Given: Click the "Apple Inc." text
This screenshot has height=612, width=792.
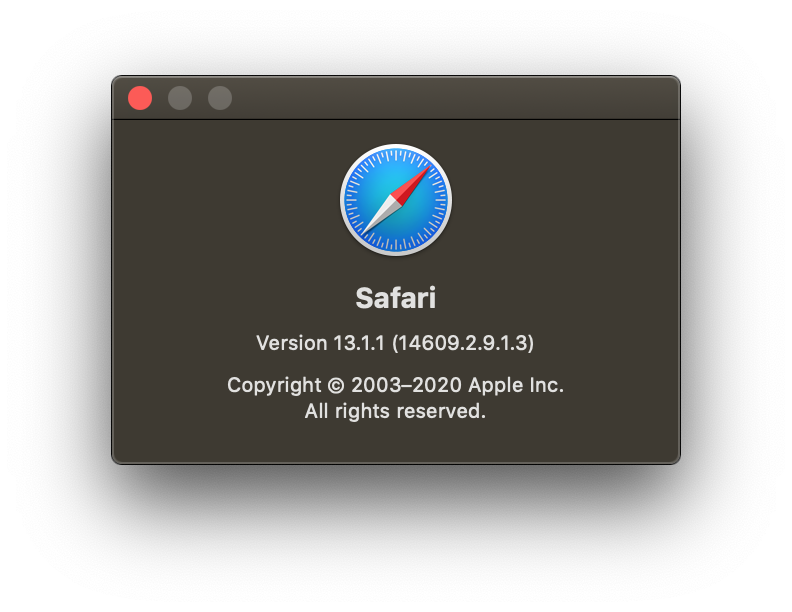Looking at the screenshot, I should (x=516, y=386).
